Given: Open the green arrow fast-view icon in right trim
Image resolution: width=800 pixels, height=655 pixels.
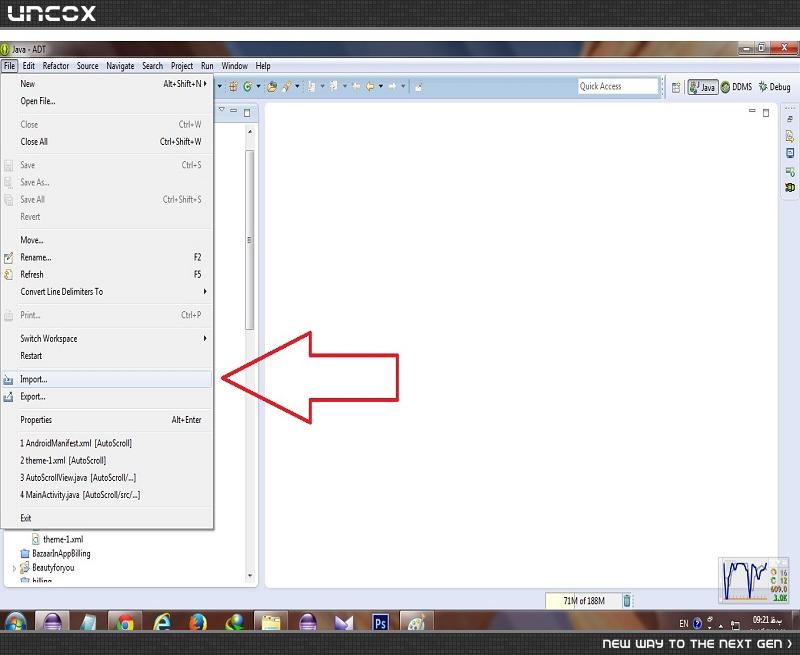Looking at the screenshot, I should (x=790, y=171).
